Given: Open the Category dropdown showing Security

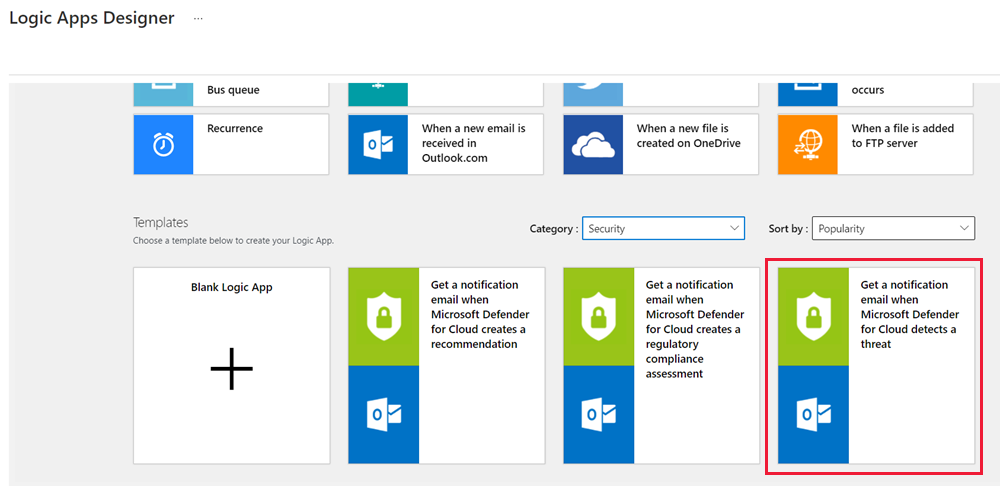Looking at the screenshot, I should pyautogui.click(x=663, y=229).
